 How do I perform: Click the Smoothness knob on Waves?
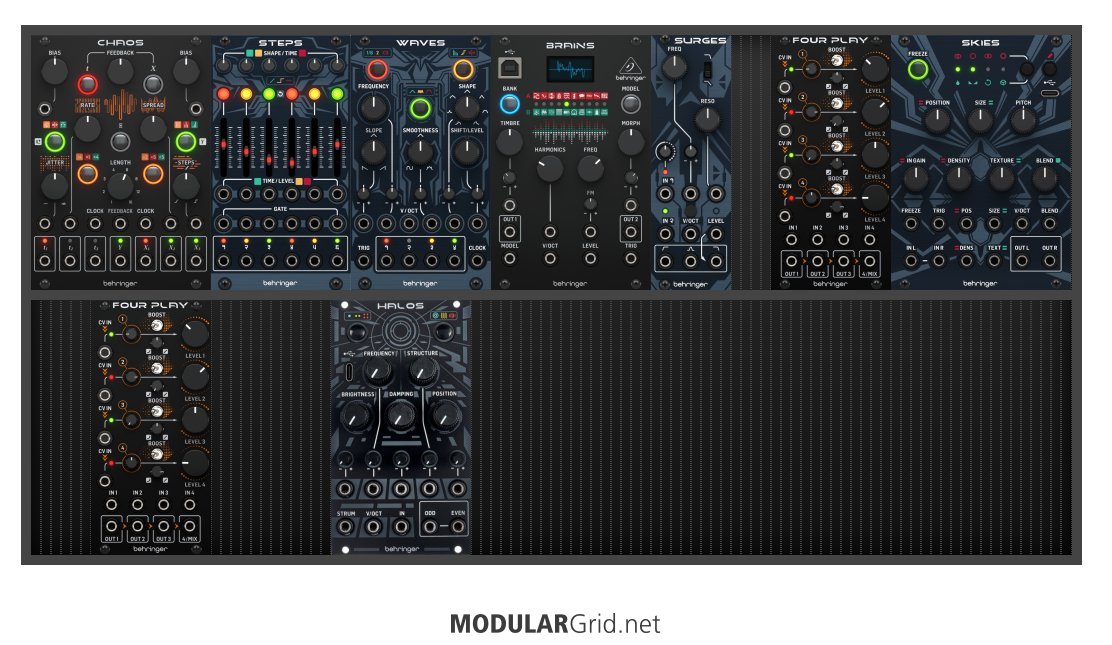tap(420, 153)
